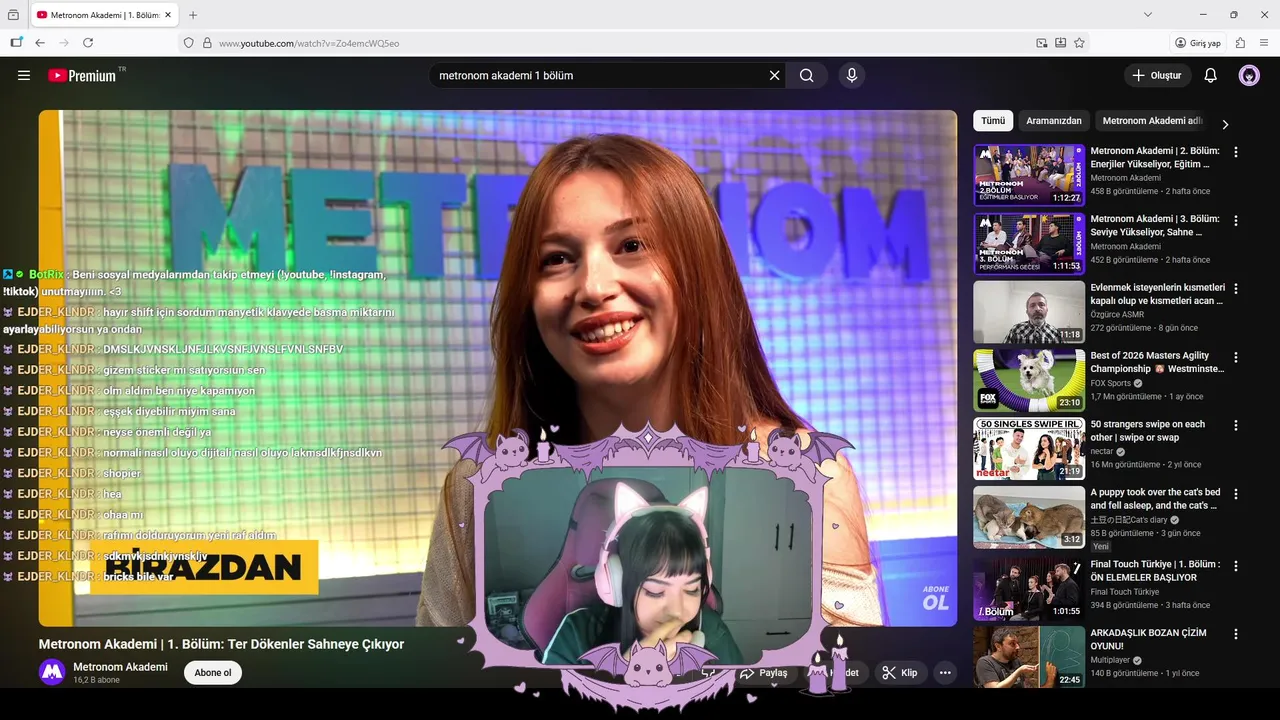This screenshot has width=1280, height=720.
Task: Select the Metronom Akademi adlı chip
Action: tap(1152, 120)
